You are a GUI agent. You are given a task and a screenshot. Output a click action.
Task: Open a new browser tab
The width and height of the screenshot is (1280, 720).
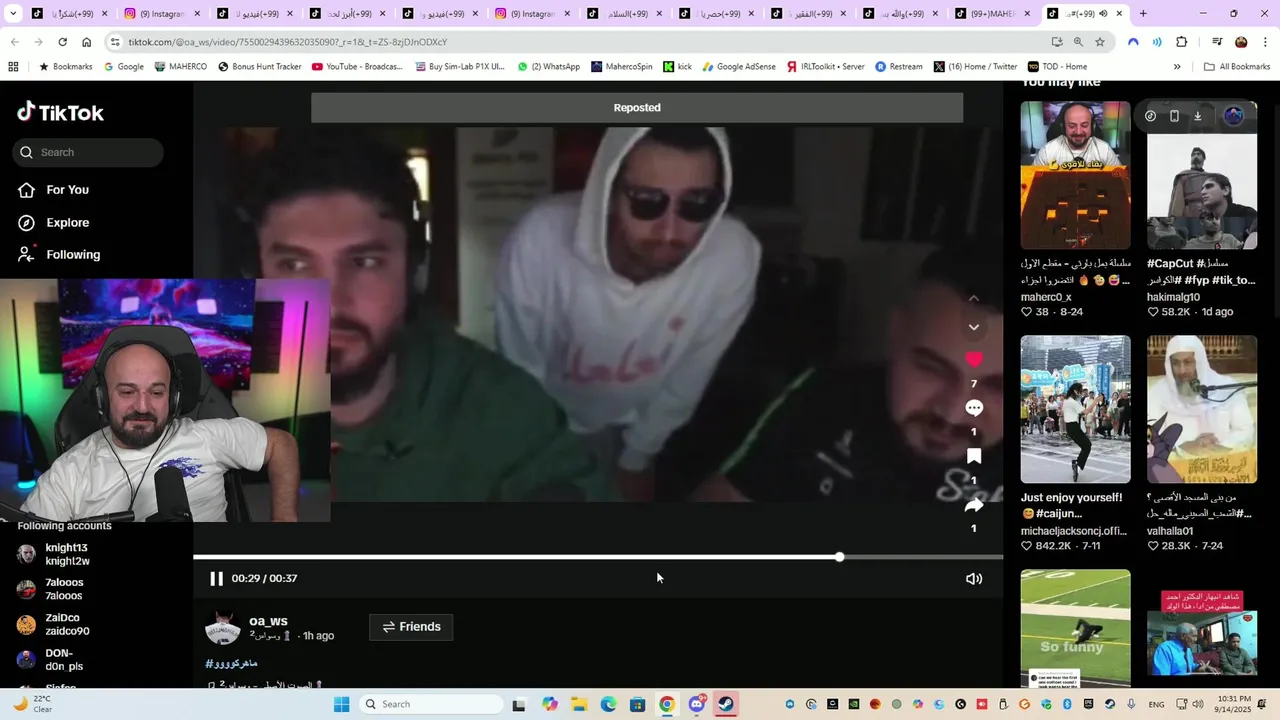click(x=1143, y=14)
